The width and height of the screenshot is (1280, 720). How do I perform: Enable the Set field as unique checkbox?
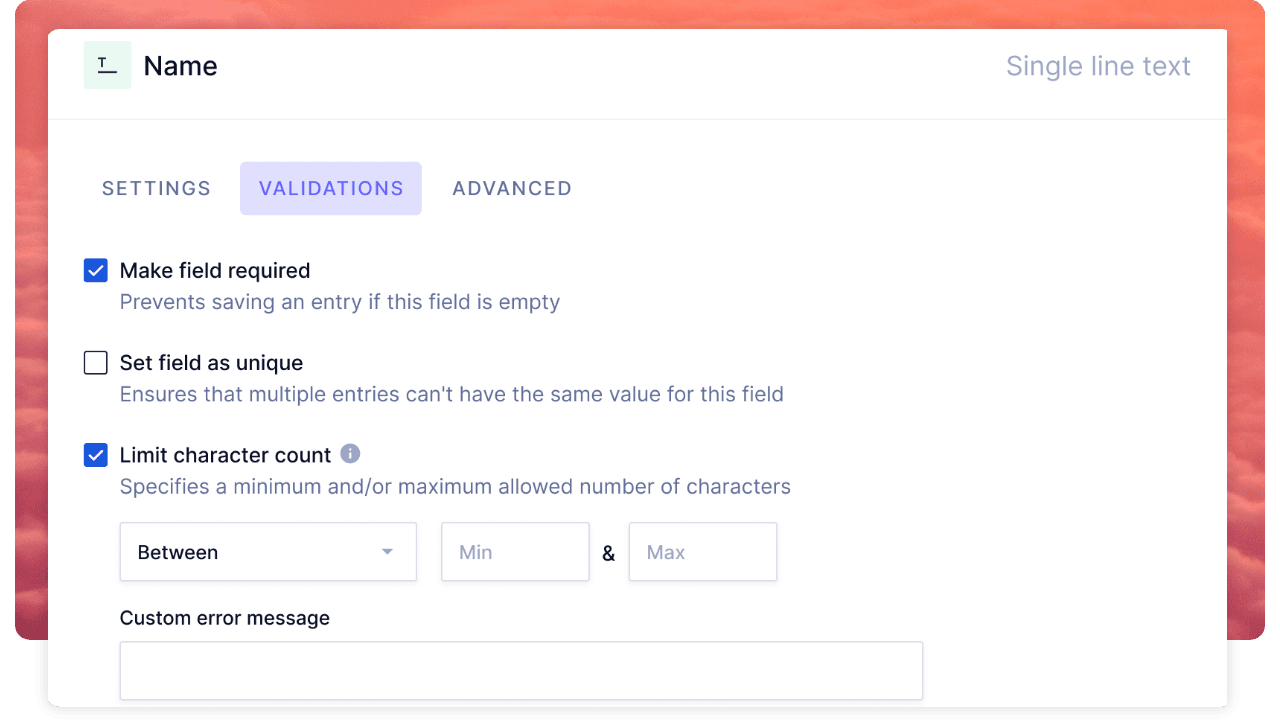(96, 363)
